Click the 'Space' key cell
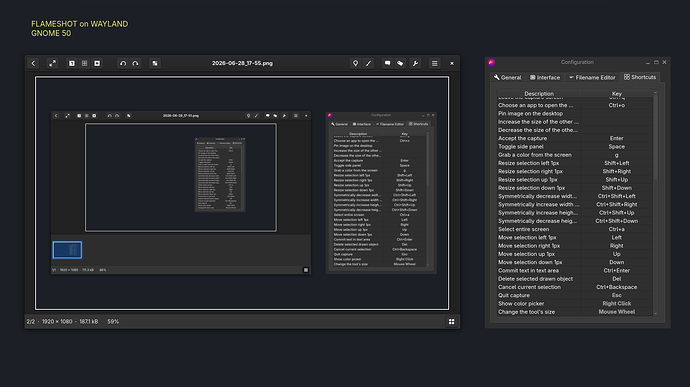Image resolution: width=690 pixels, height=387 pixels. (x=617, y=147)
